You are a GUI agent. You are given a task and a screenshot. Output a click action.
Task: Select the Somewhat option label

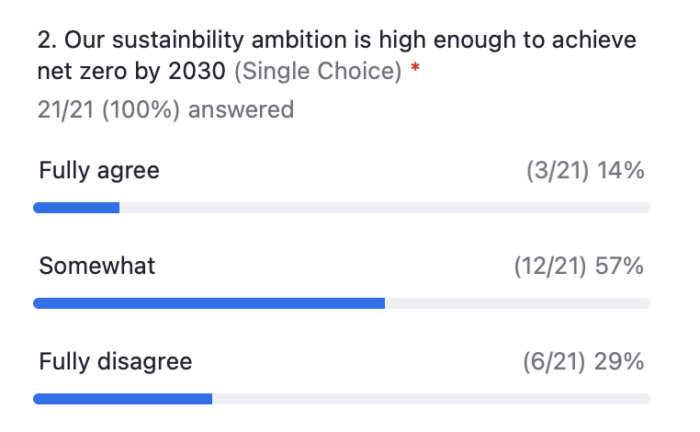[x=97, y=266]
